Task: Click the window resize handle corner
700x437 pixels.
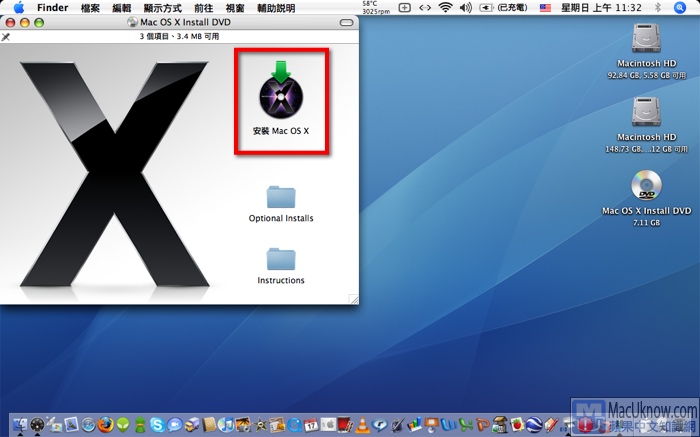Action: [354, 300]
